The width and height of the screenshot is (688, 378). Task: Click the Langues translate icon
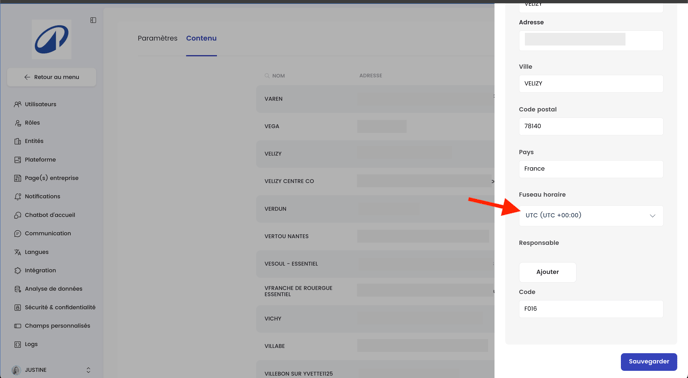[17, 252]
